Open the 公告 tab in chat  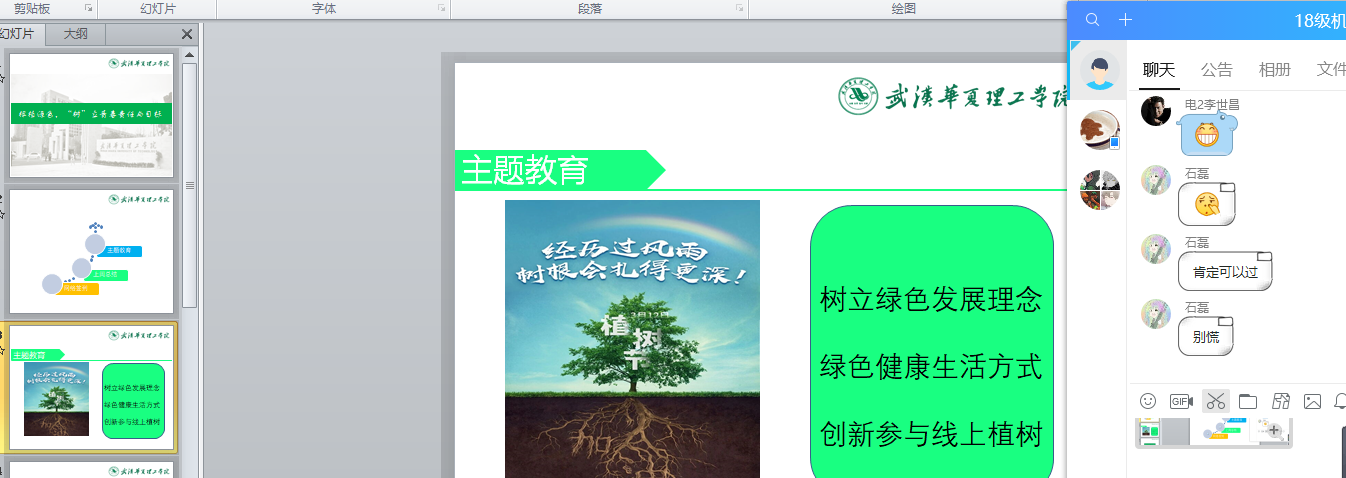[x=1216, y=70]
